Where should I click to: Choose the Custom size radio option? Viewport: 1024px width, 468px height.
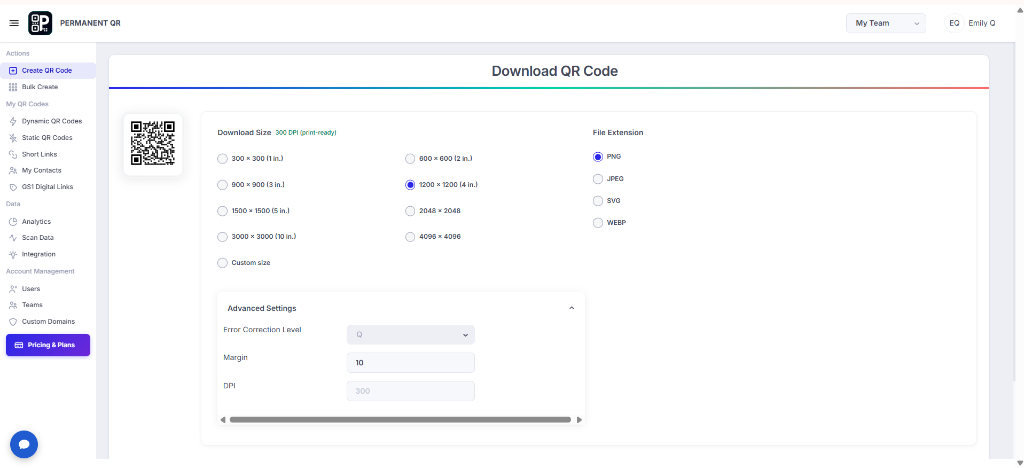[x=222, y=262]
